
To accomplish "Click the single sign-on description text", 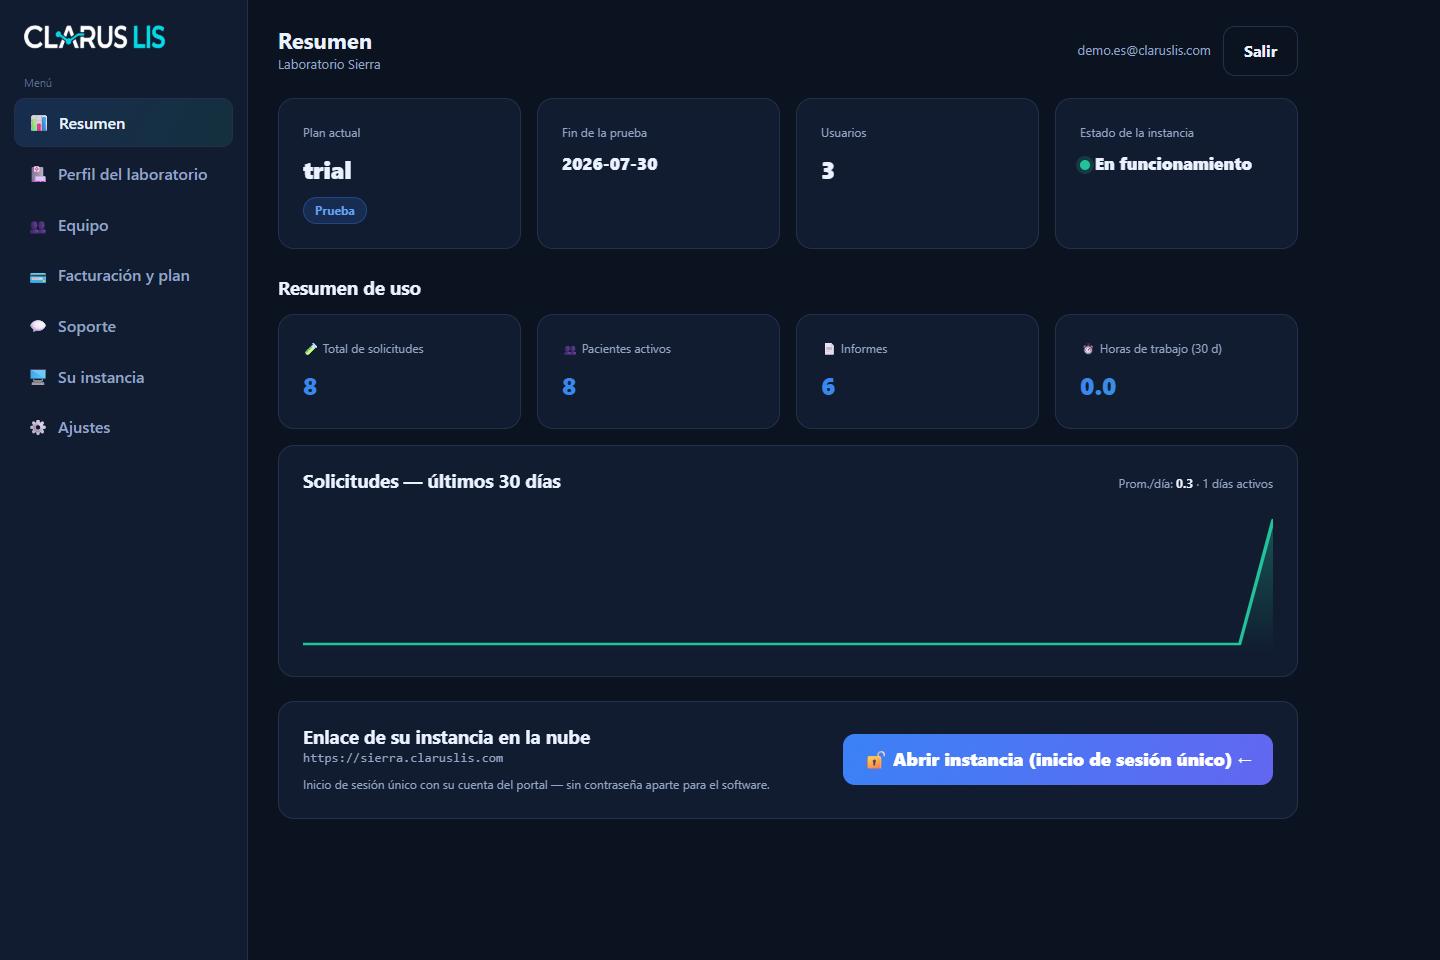I will (536, 785).
